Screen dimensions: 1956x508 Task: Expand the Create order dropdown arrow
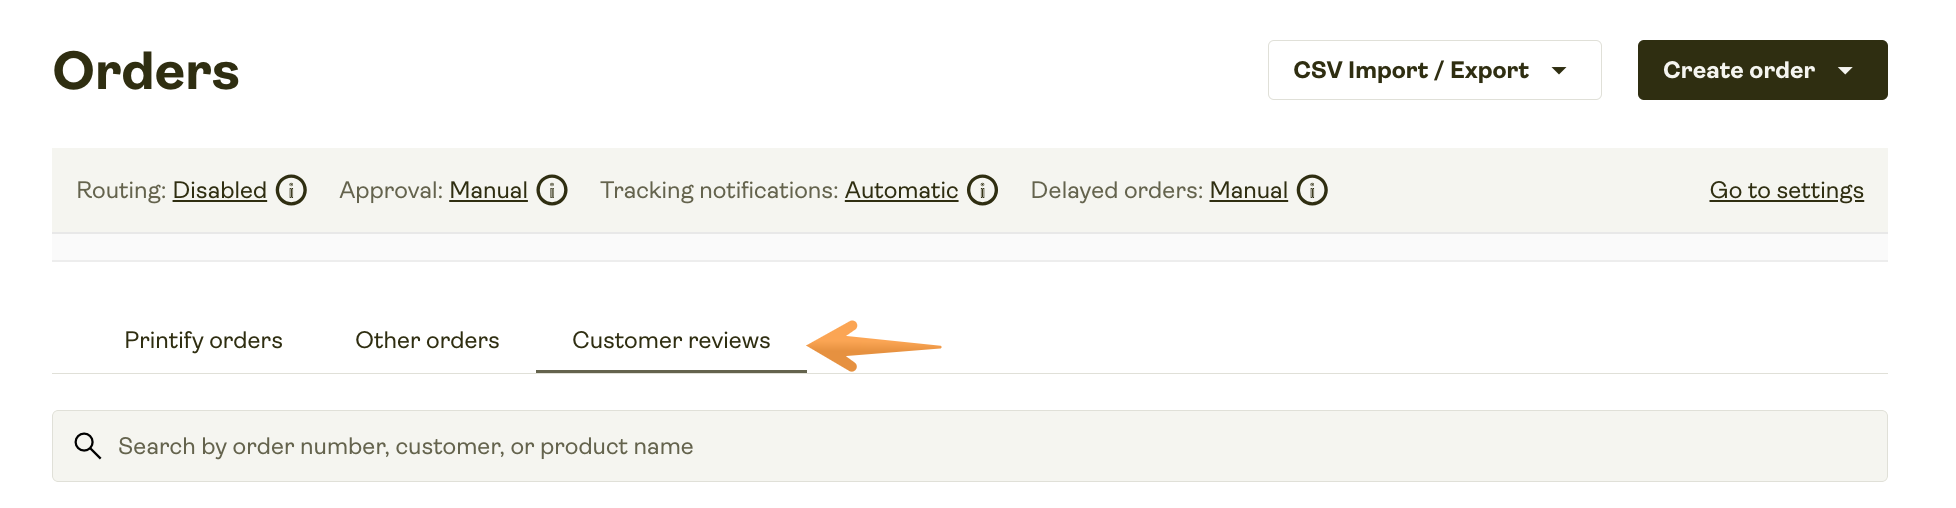click(x=1845, y=71)
